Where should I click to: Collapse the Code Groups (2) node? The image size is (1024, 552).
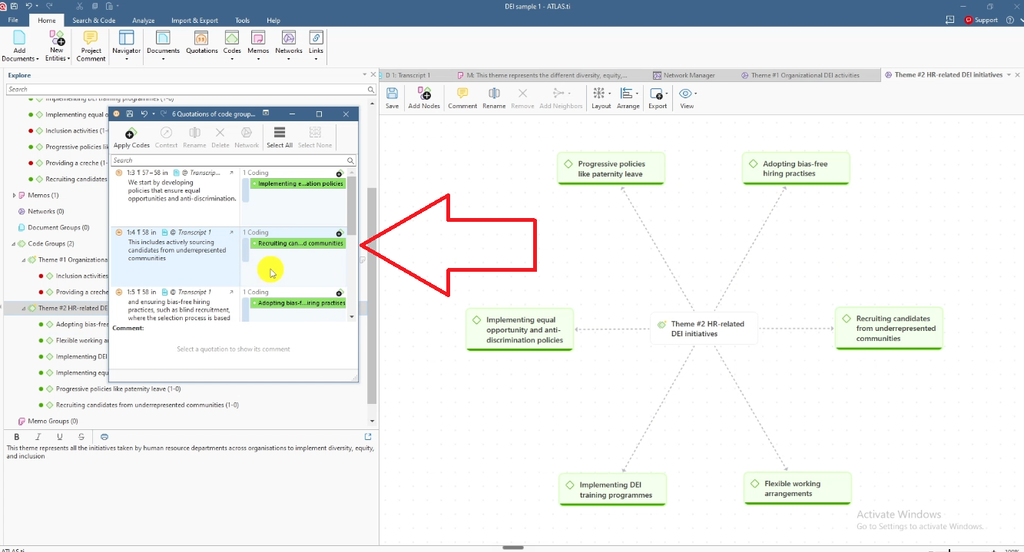(x=14, y=244)
